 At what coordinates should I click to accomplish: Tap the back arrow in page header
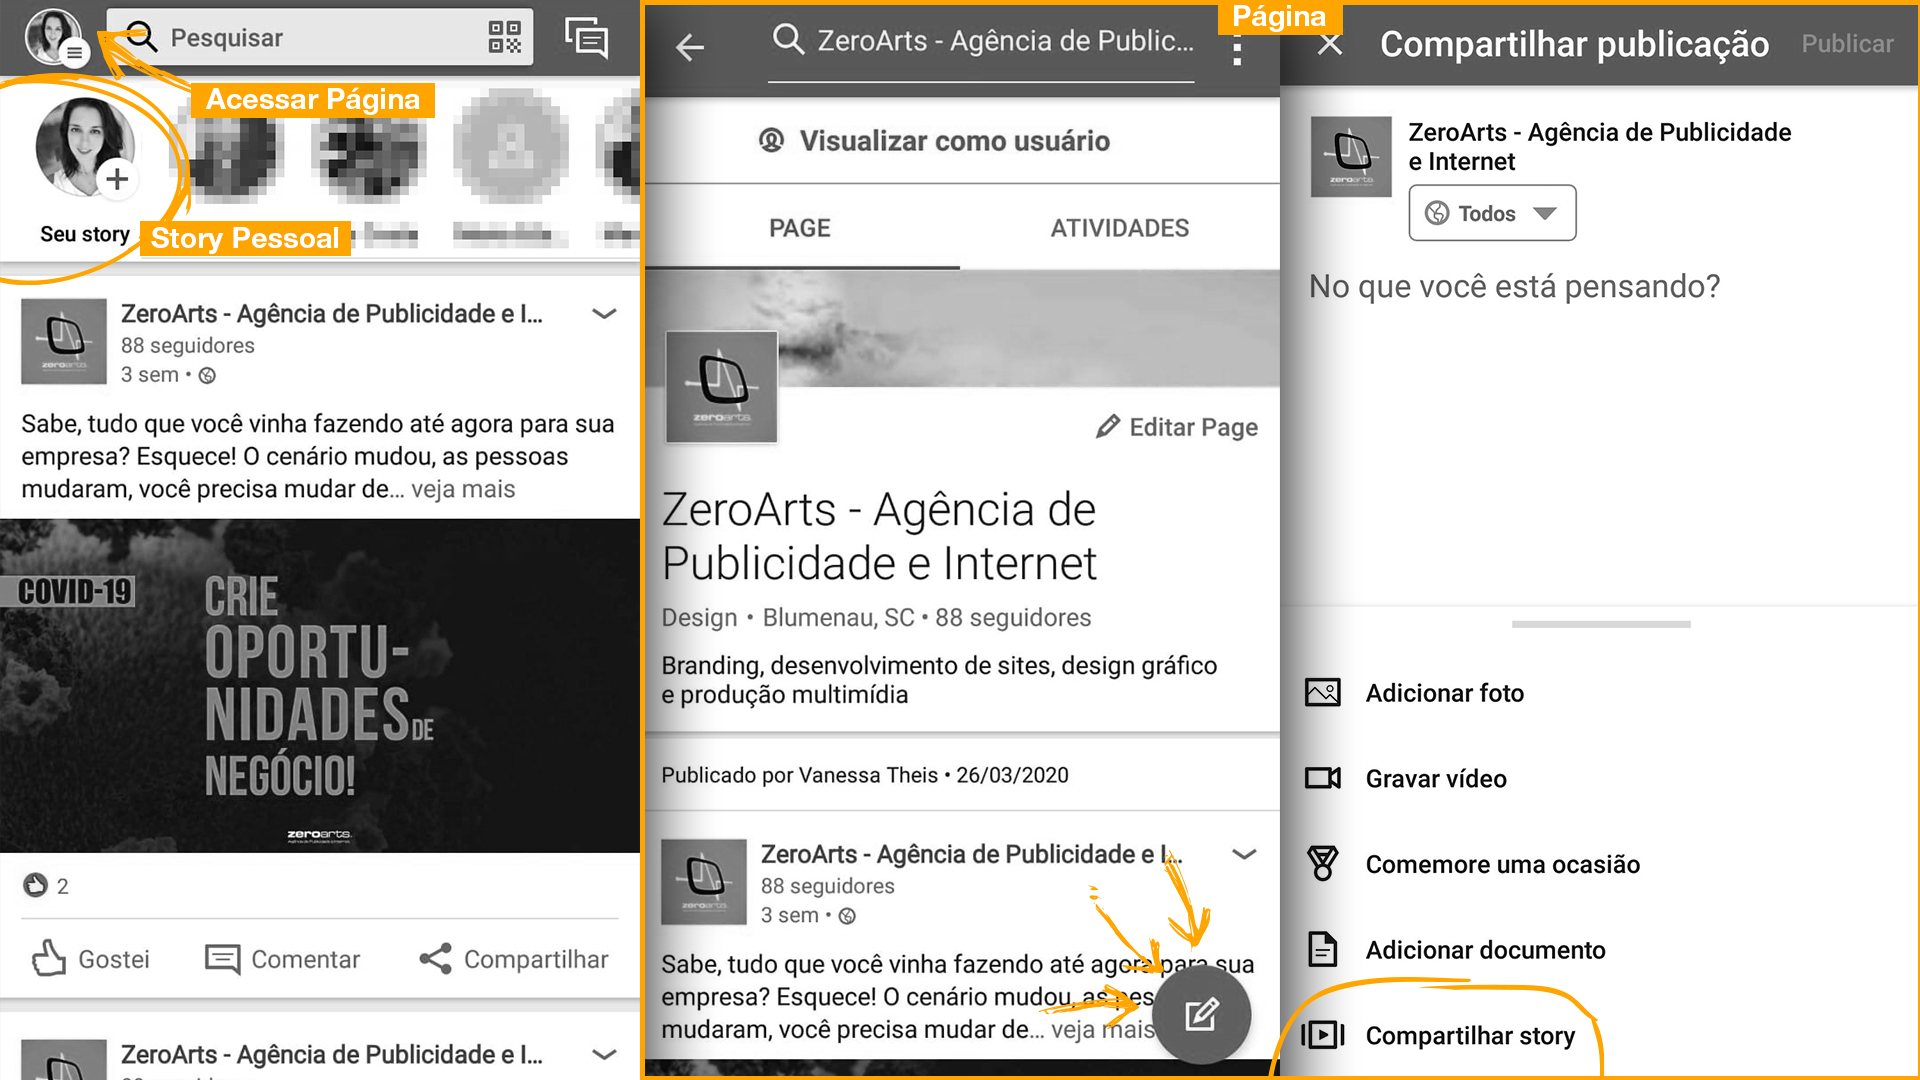(x=690, y=46)
